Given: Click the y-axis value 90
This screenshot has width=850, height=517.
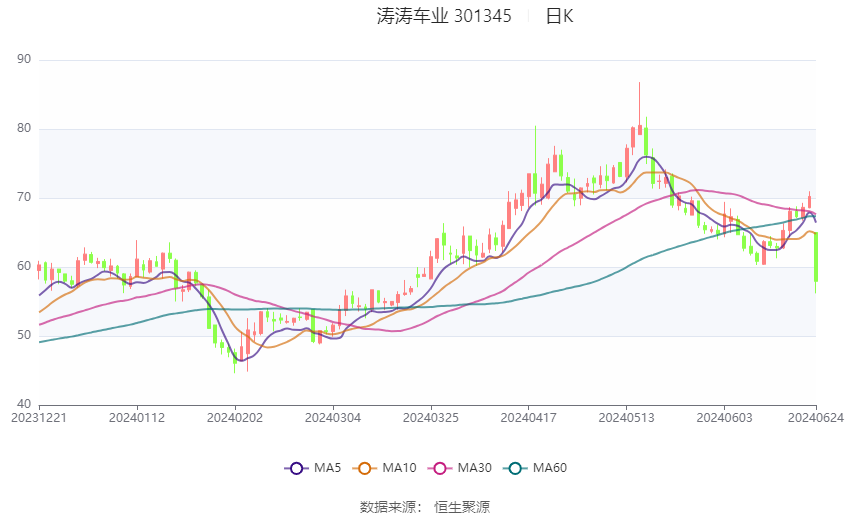Looking at the screenshot, I should [24, 59].
